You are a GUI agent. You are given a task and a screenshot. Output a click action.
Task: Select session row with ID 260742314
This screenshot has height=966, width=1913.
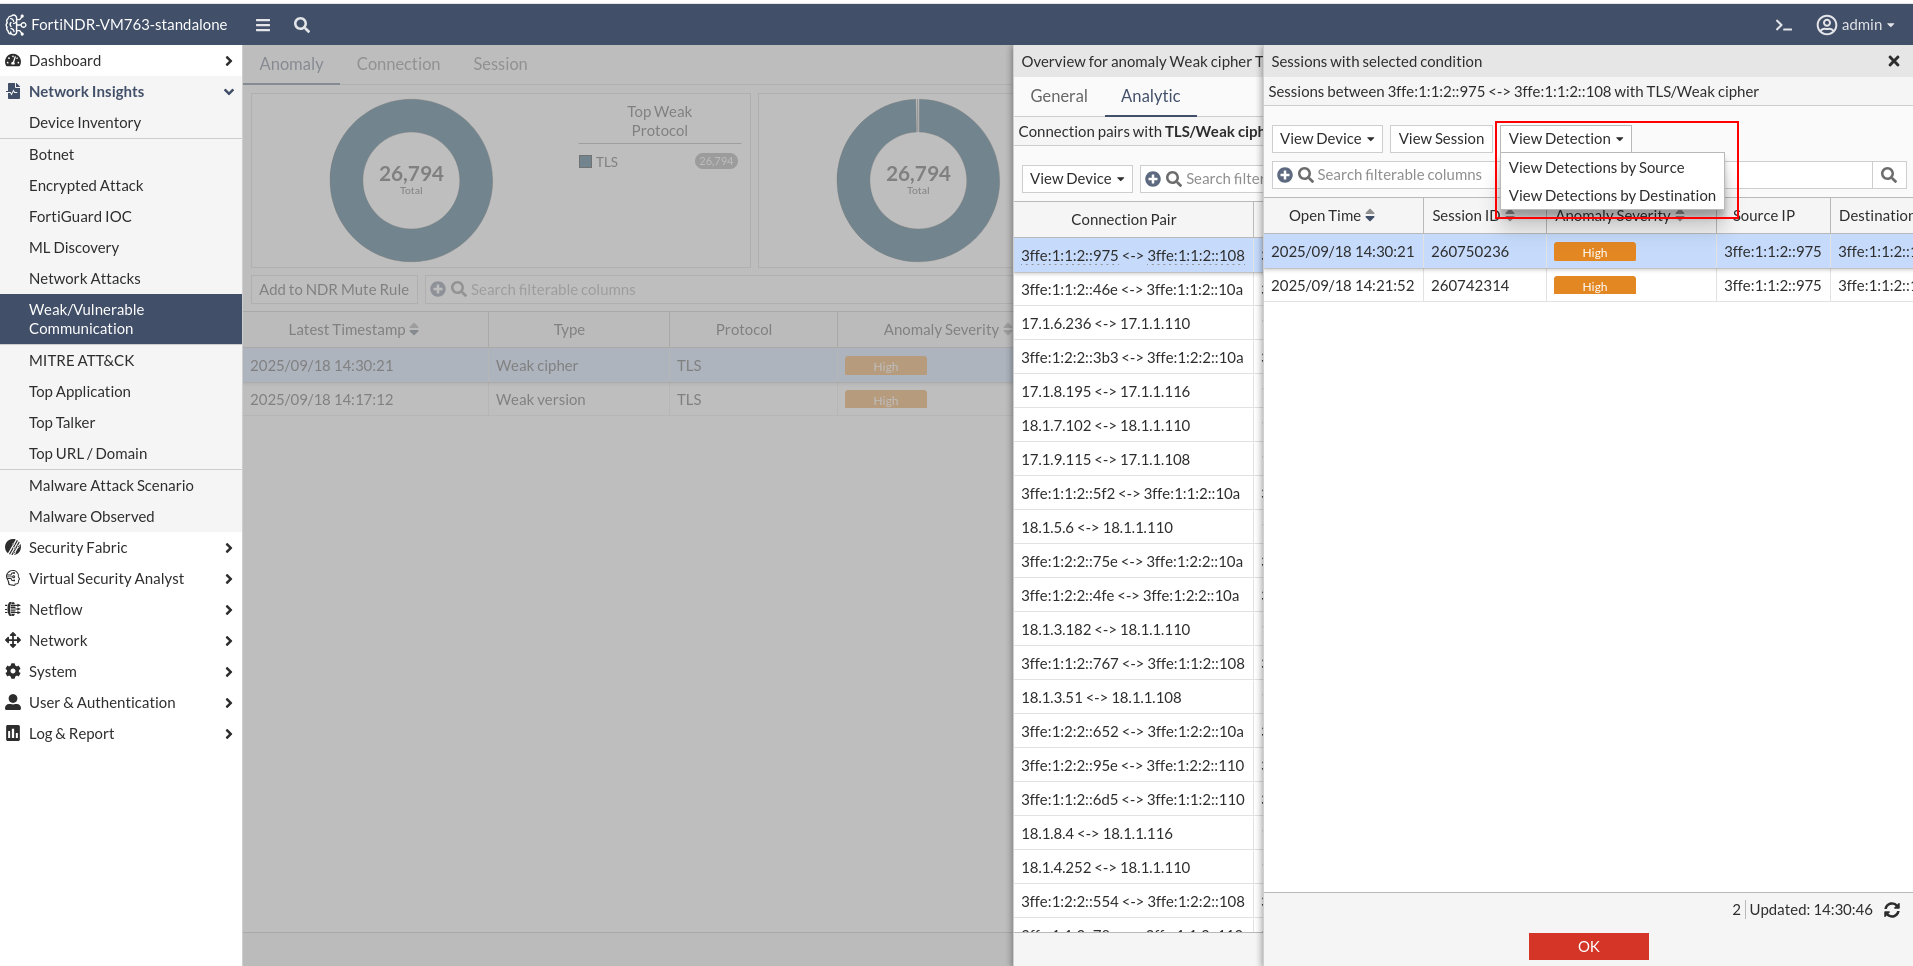[x=1588, y=286]
